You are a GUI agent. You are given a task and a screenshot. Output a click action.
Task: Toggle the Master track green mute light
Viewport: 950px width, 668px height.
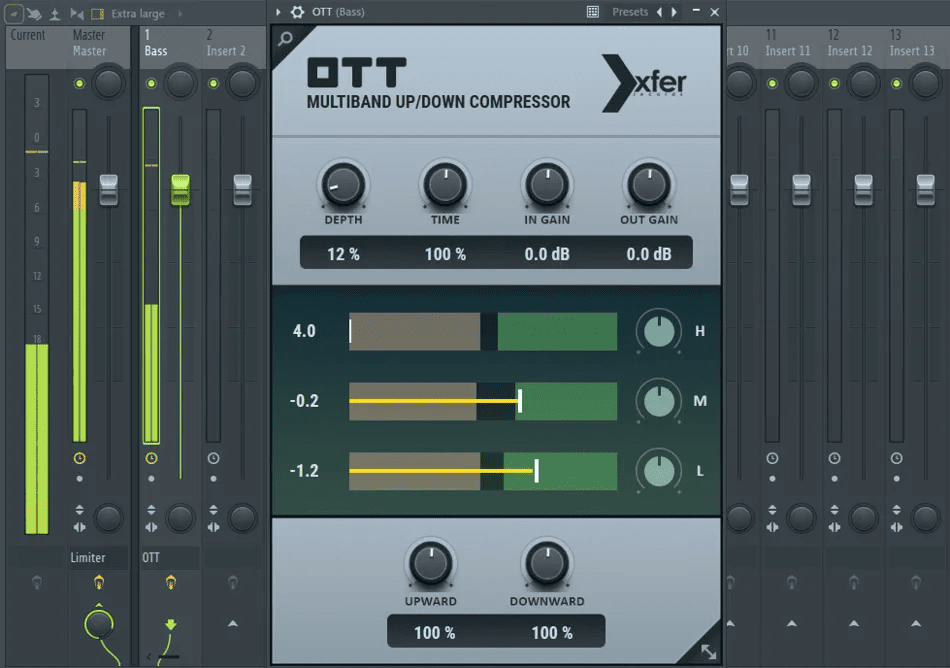point(79,83)
